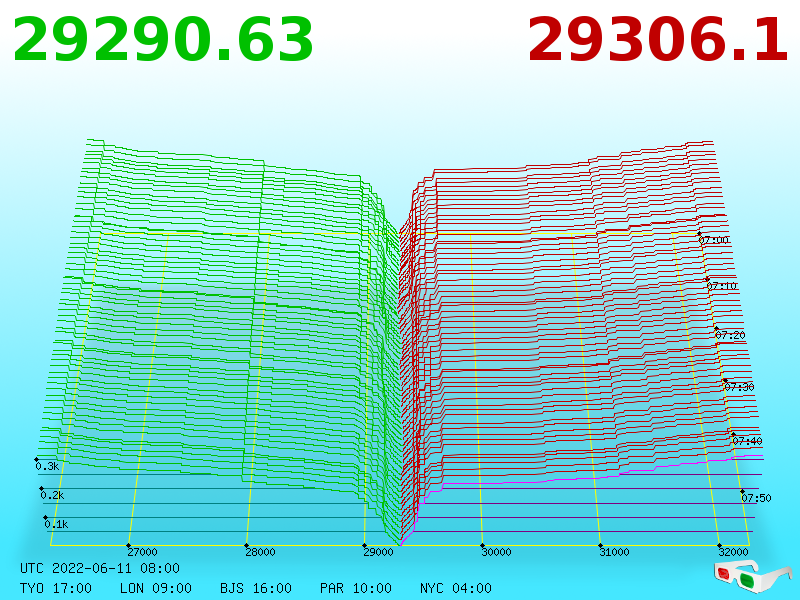Screen dimensions: 800x600
Task: Click the 28000 price axis label
Action: (x=260, y=552)
